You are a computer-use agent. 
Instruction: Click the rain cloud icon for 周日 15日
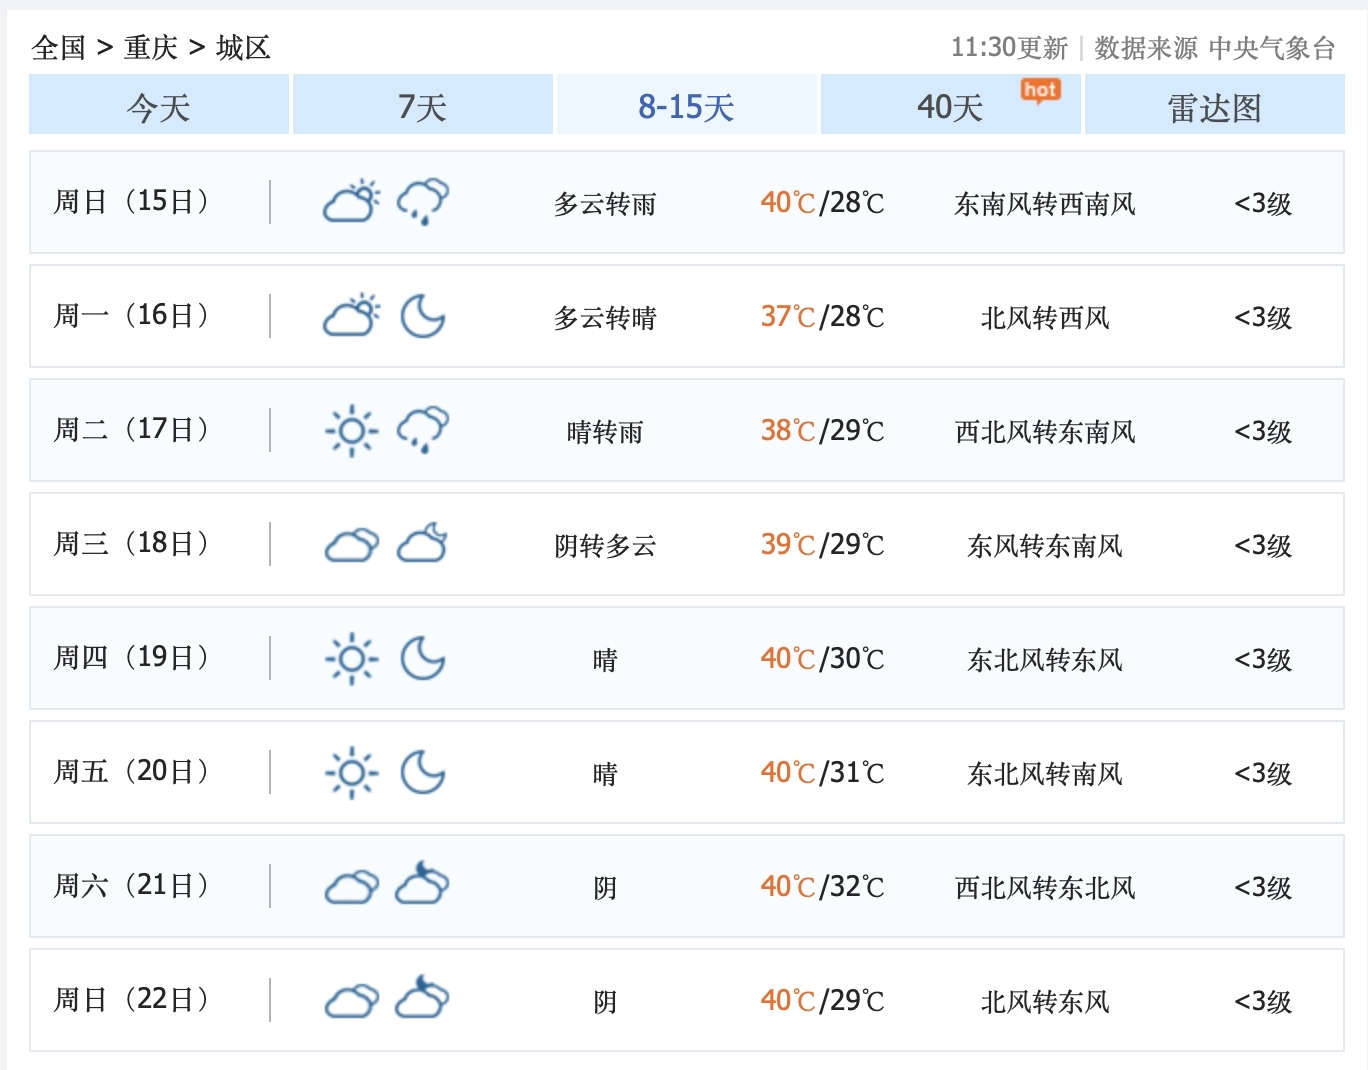click(x=423, y=202)
